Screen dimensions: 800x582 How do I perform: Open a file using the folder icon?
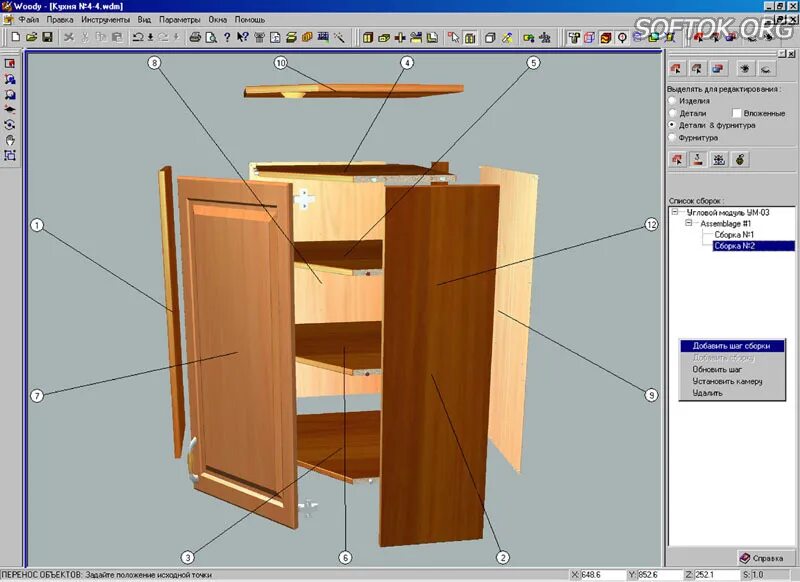click(x=32, y=37)
